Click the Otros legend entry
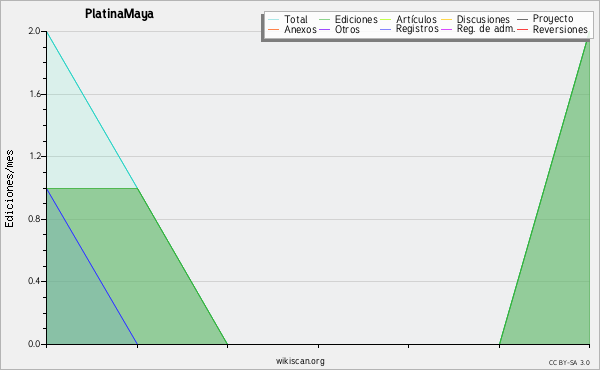The width and height of the screenshot is (600, 370). (339, 29)
